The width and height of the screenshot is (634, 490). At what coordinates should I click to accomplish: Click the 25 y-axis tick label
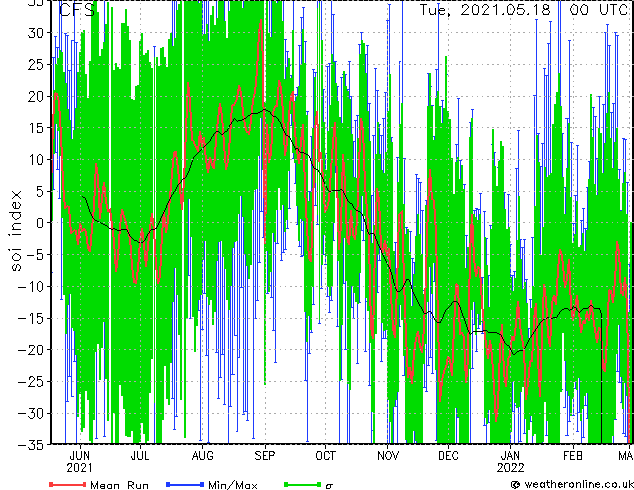click(35, 65)
